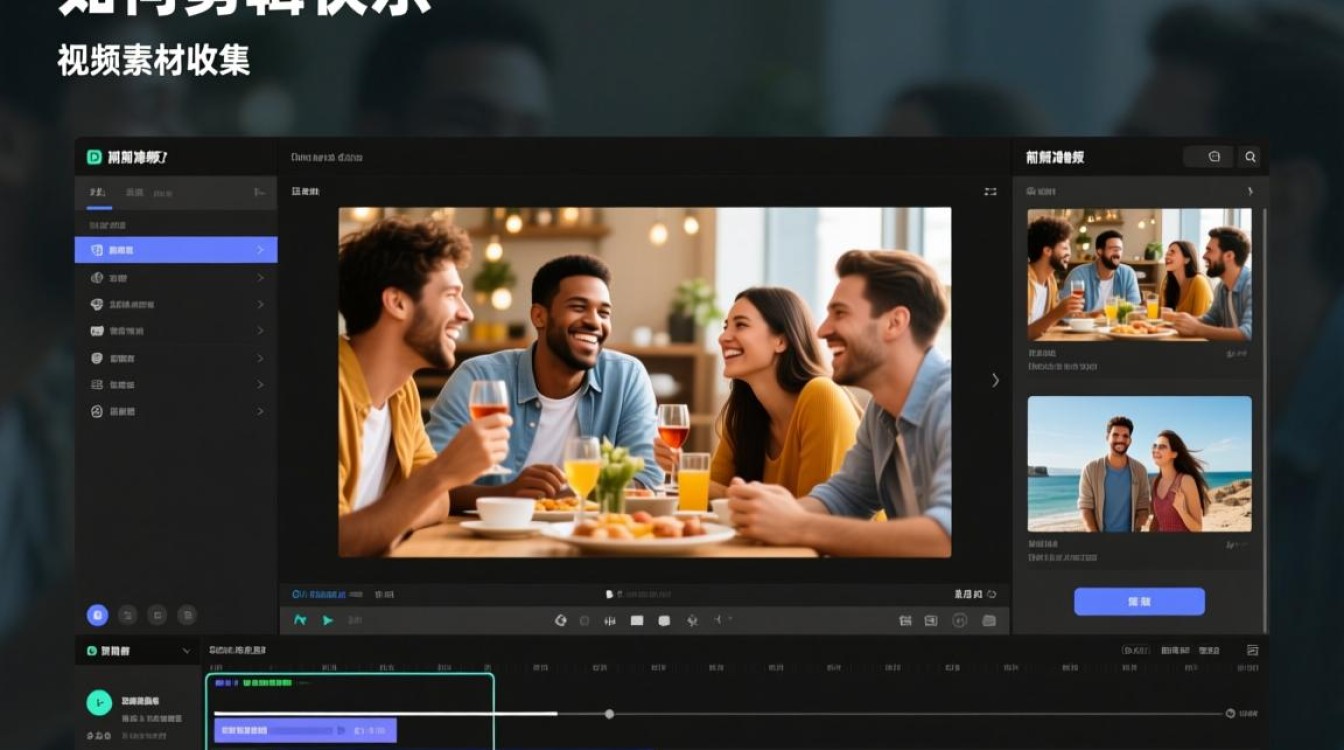This screenshot has height=750, width=1344.
Task: Click the timeline progress slider handle
Action: tap(609, 714)
